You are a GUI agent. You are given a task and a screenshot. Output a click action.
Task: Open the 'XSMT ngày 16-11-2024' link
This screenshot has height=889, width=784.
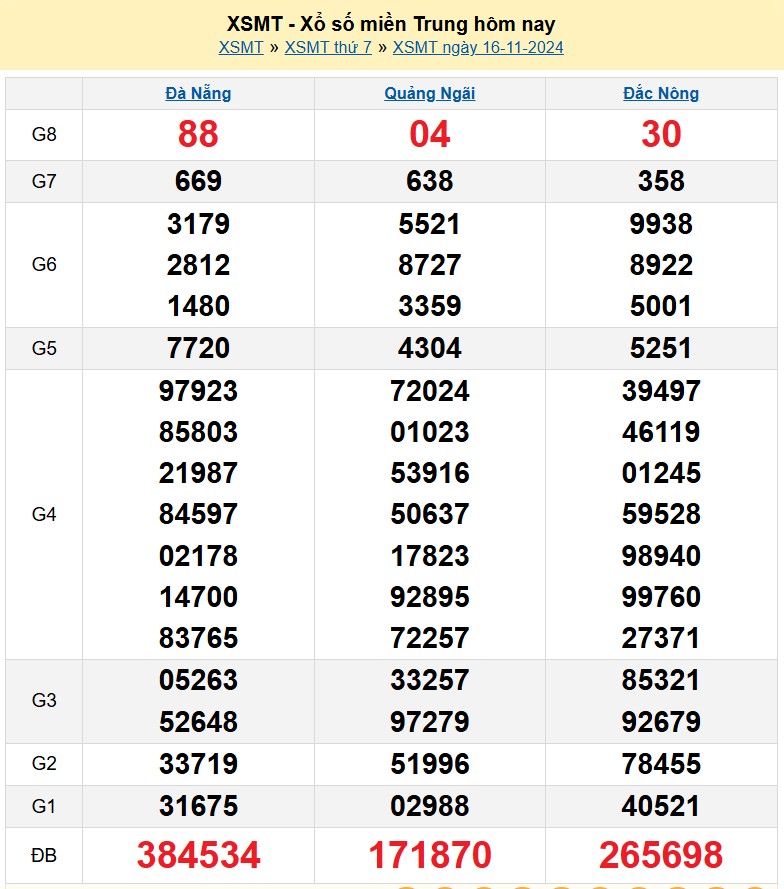click(478, 47)
